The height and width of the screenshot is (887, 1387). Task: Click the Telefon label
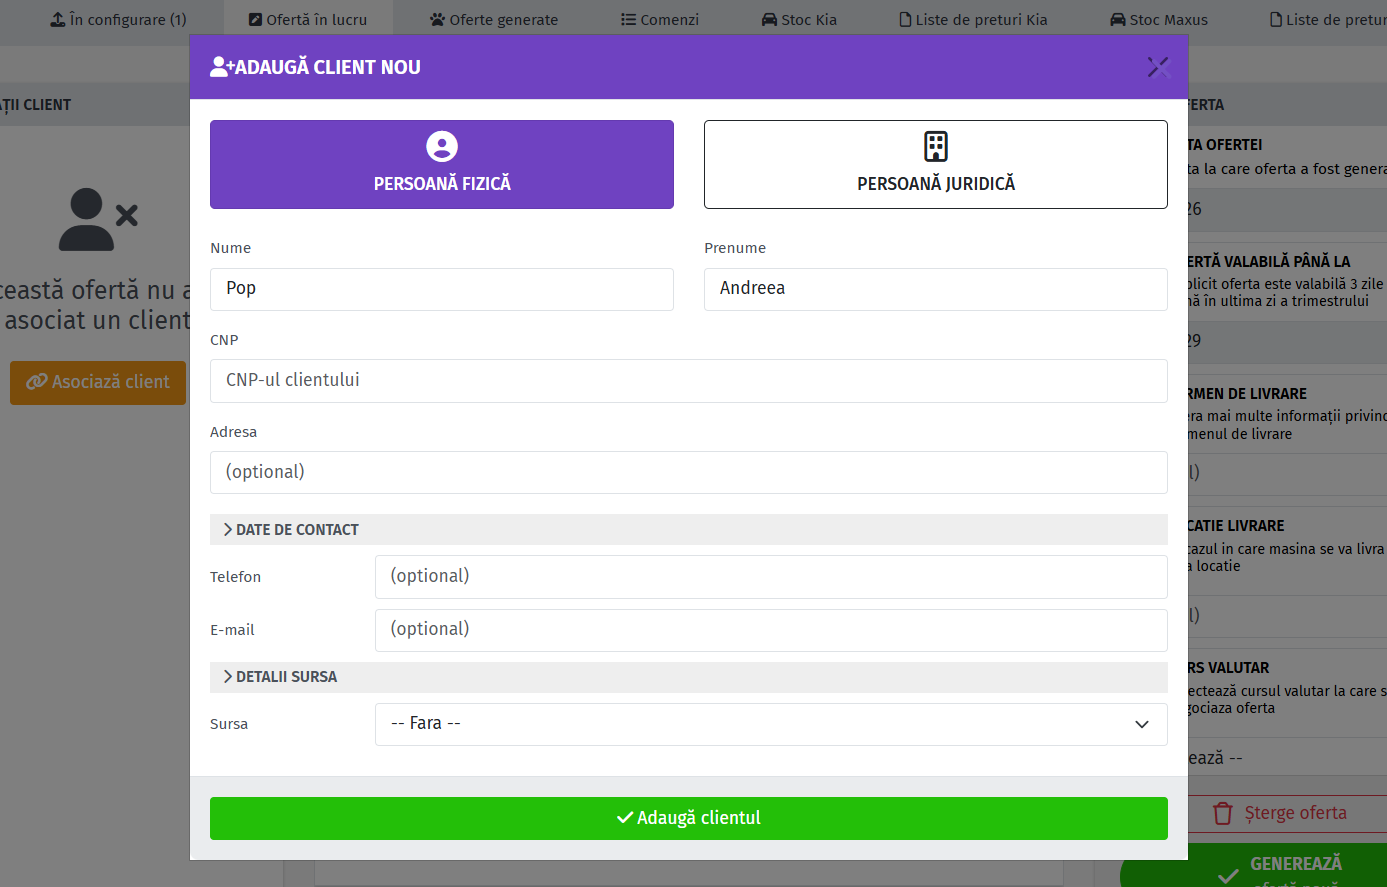(235, 577)
